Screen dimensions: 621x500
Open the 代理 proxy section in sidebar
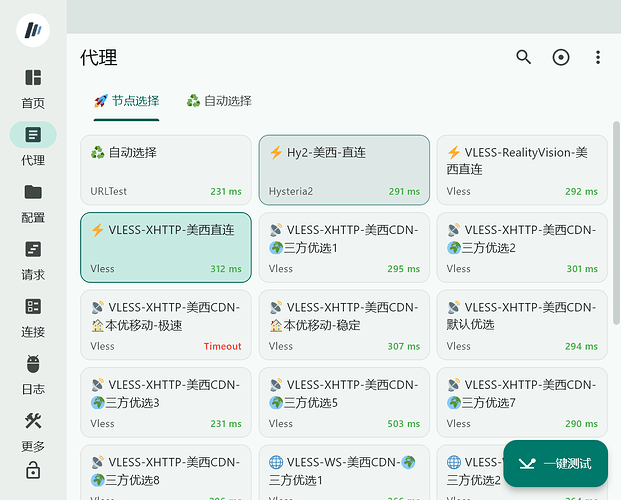(33, 144)
